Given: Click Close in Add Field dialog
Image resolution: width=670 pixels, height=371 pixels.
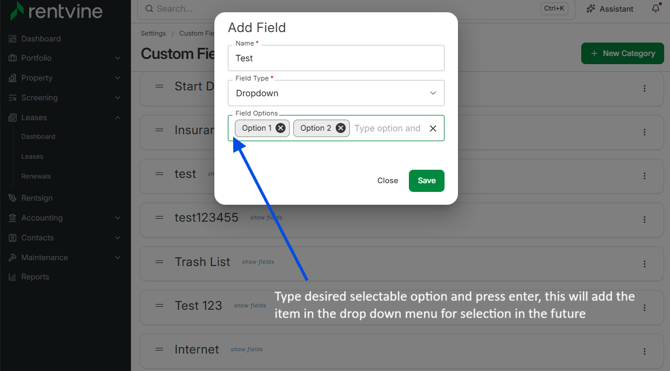Looking at the screenshot, I should [388, 181].
